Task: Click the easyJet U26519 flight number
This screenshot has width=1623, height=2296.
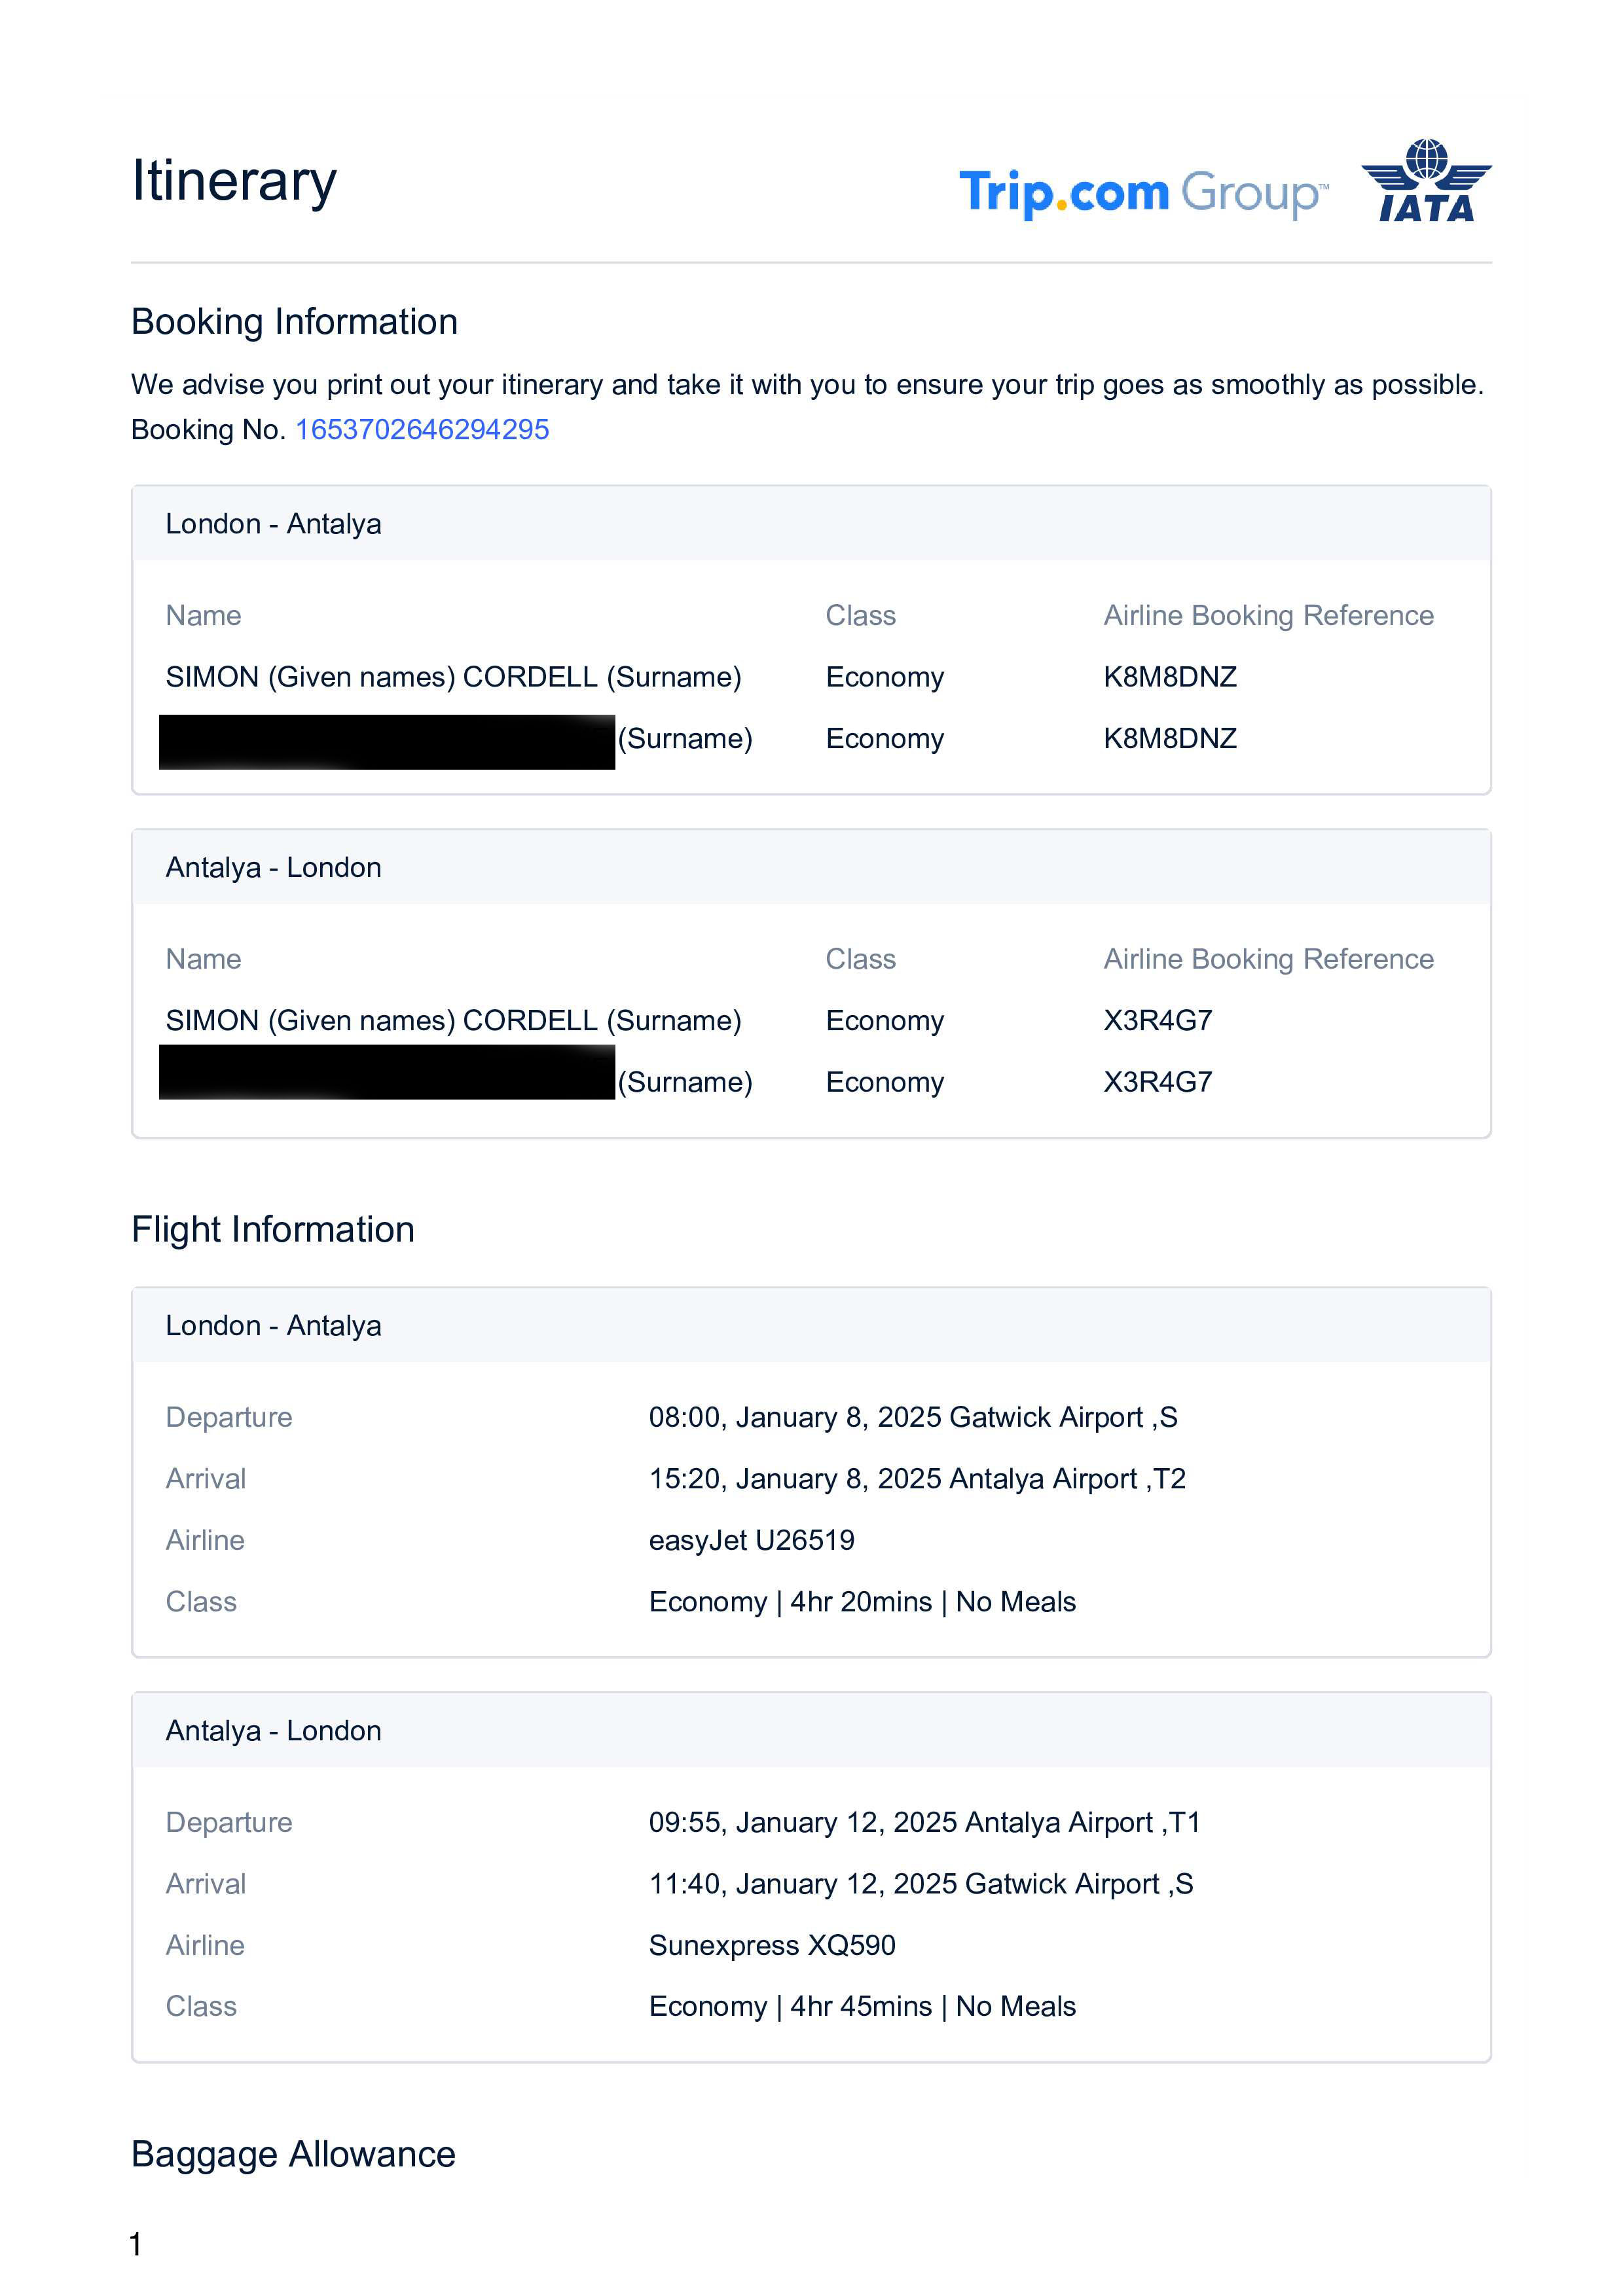Action: (x=751, y=1540)
